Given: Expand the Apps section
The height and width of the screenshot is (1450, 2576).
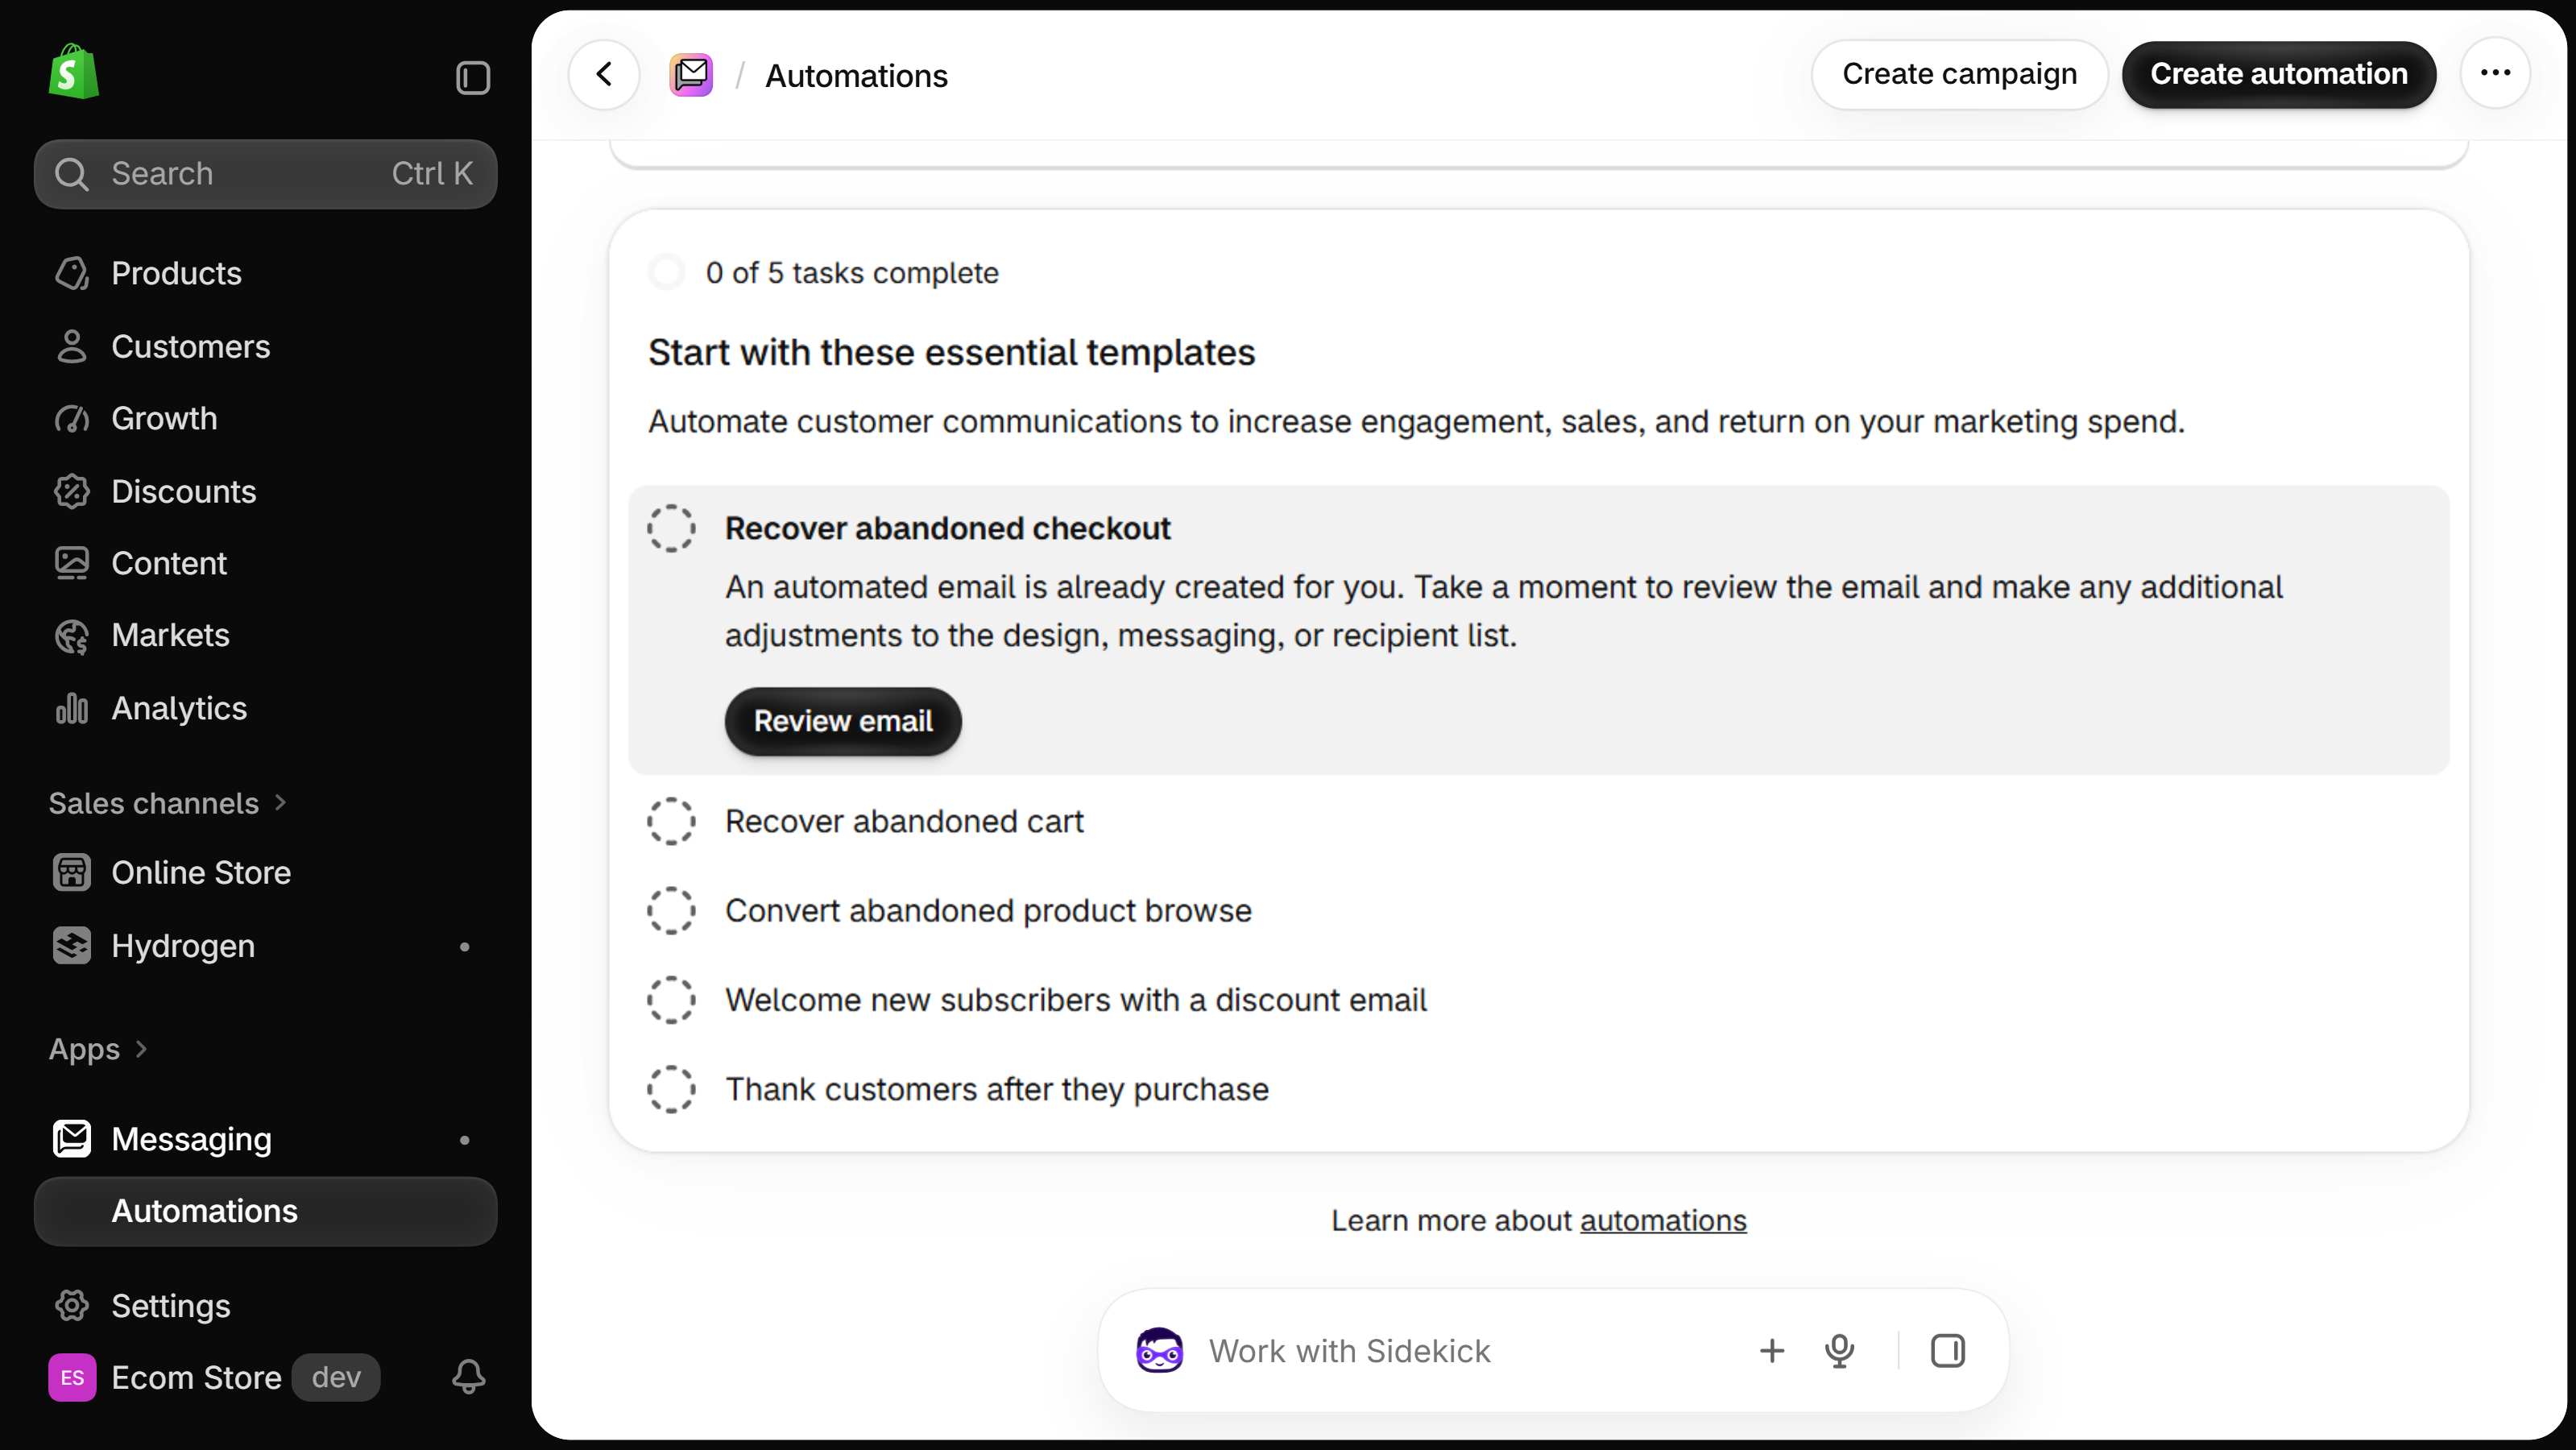Looking at the screenshot, I should [x=98, y=1049].
